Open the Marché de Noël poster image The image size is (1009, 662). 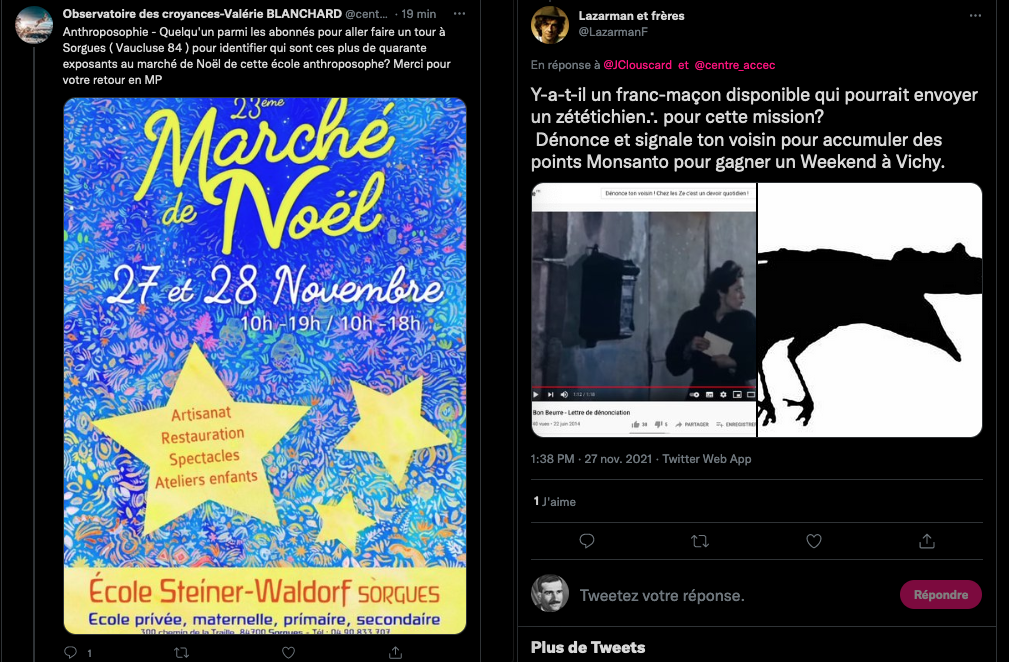coord(265,365)
